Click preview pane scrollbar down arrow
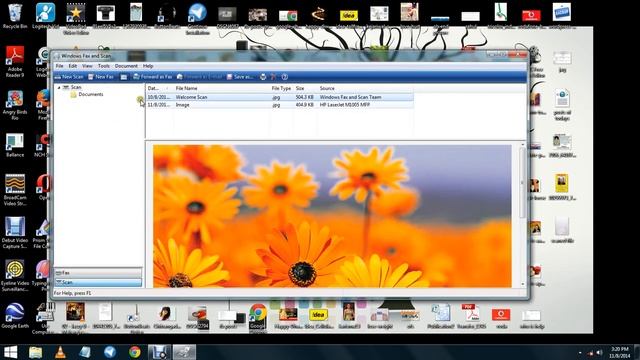 click(x=522, y=284)
